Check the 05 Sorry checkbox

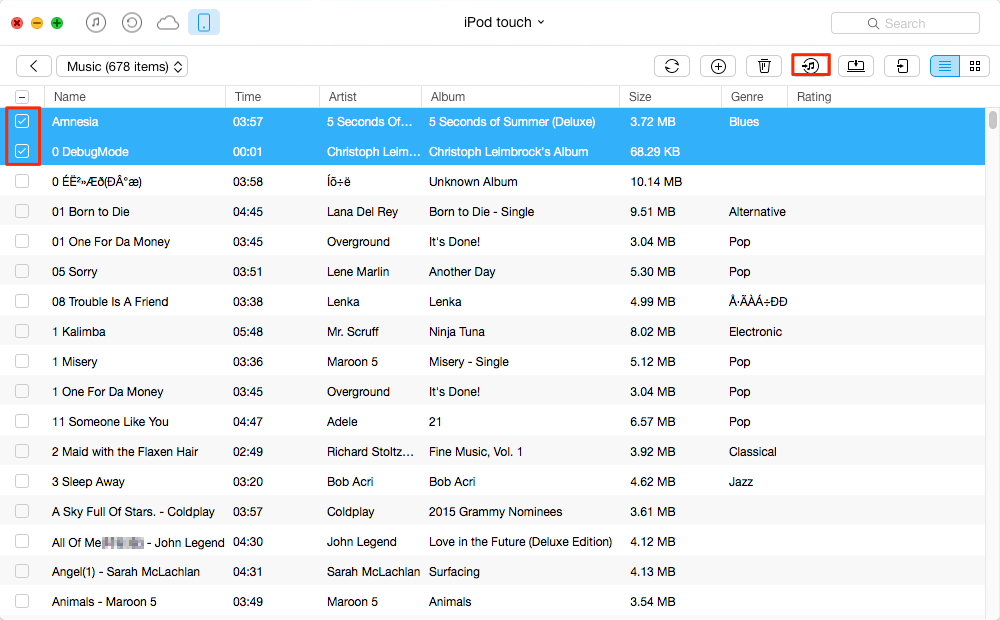tap(22, 271)
